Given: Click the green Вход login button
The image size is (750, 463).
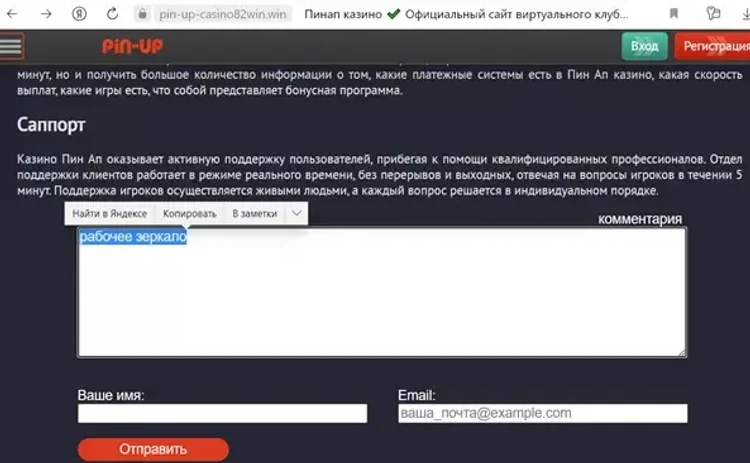Looking at the screenshot, I should tap(644, 46).
